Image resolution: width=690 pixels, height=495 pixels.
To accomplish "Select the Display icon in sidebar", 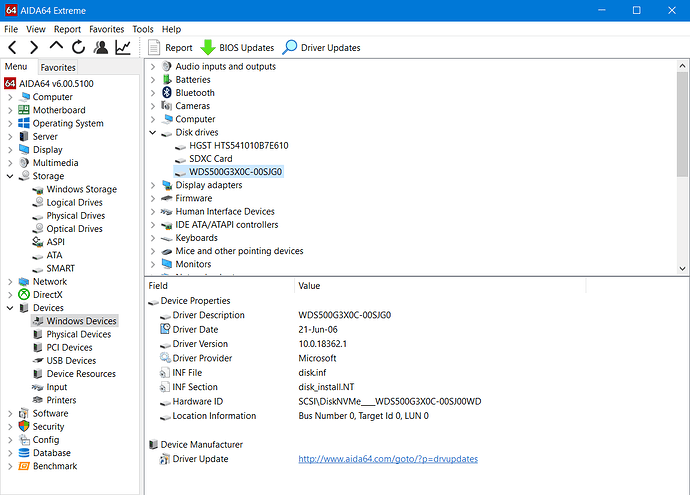I will (x=24, y=150).
